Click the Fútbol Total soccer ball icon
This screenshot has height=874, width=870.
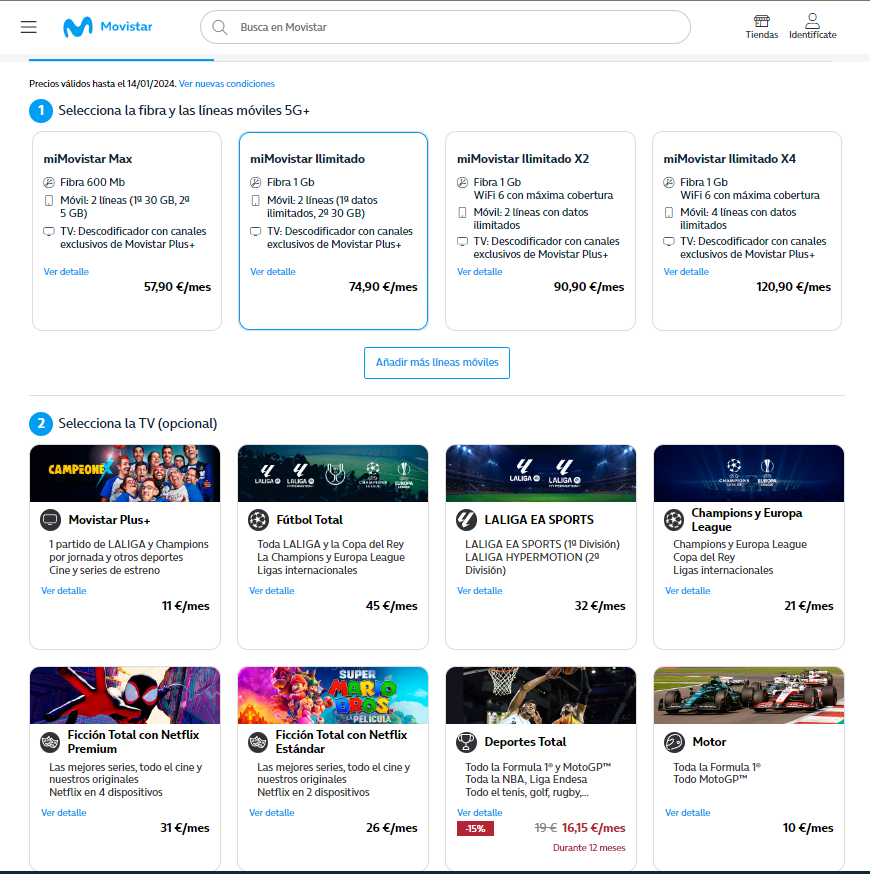coord(258,520)
